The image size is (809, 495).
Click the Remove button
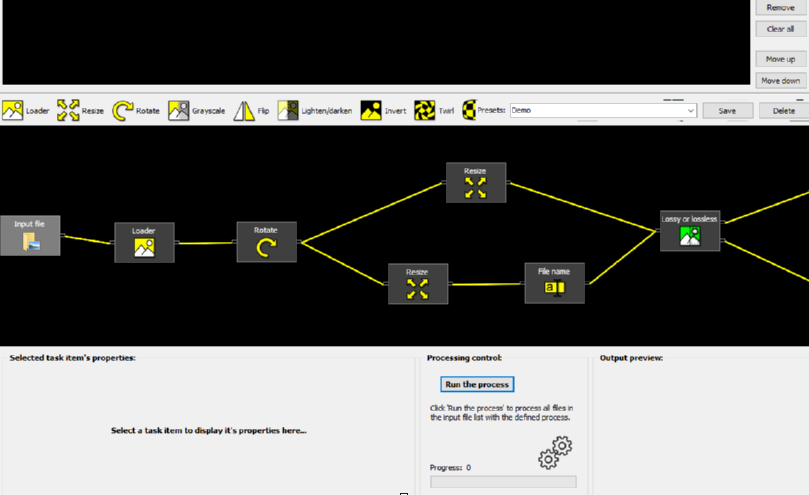[781, 7]
